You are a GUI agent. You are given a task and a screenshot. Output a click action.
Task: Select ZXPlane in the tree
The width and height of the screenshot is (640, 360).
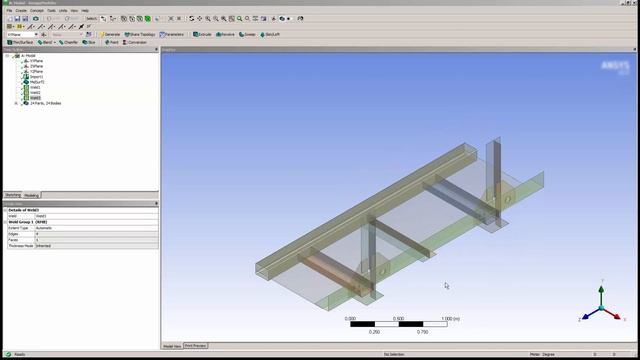tap(36, 66)
